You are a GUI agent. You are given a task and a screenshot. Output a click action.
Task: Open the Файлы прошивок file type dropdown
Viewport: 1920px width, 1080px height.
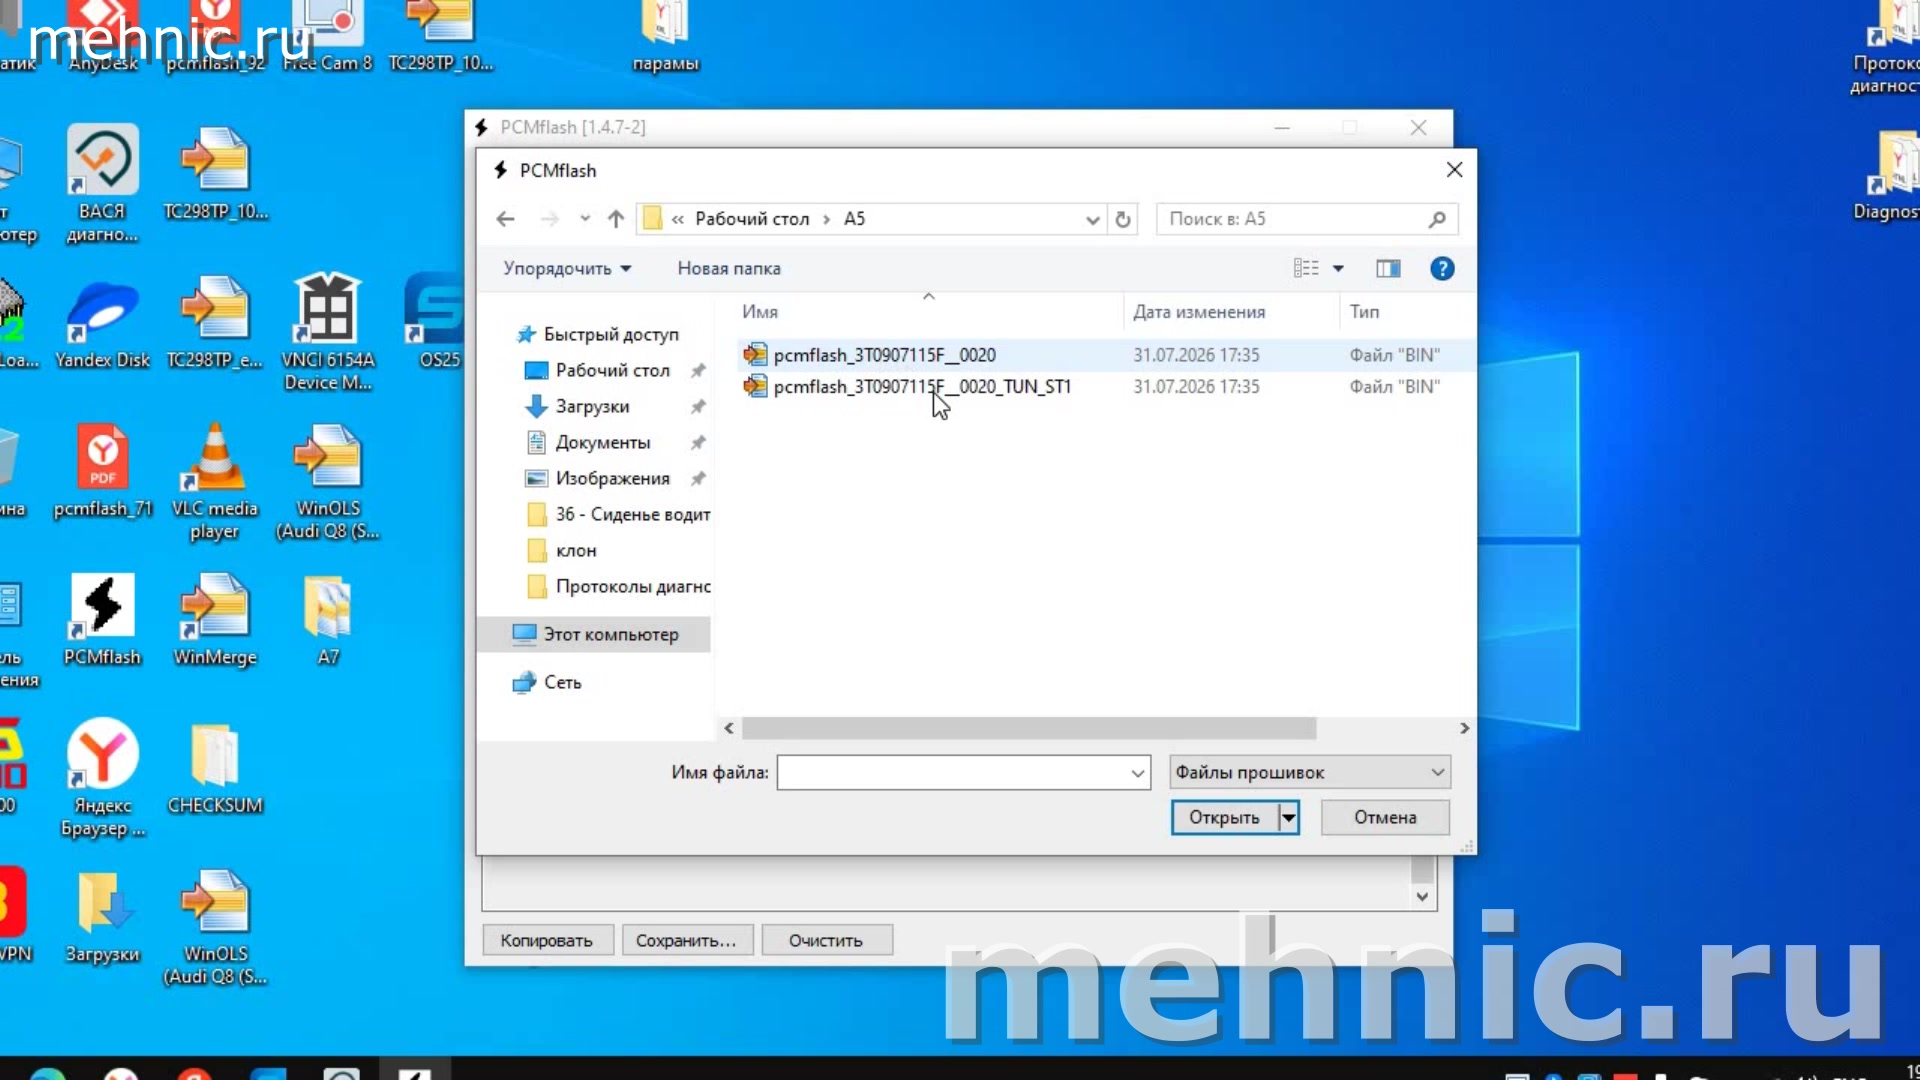pos(1310,772)
